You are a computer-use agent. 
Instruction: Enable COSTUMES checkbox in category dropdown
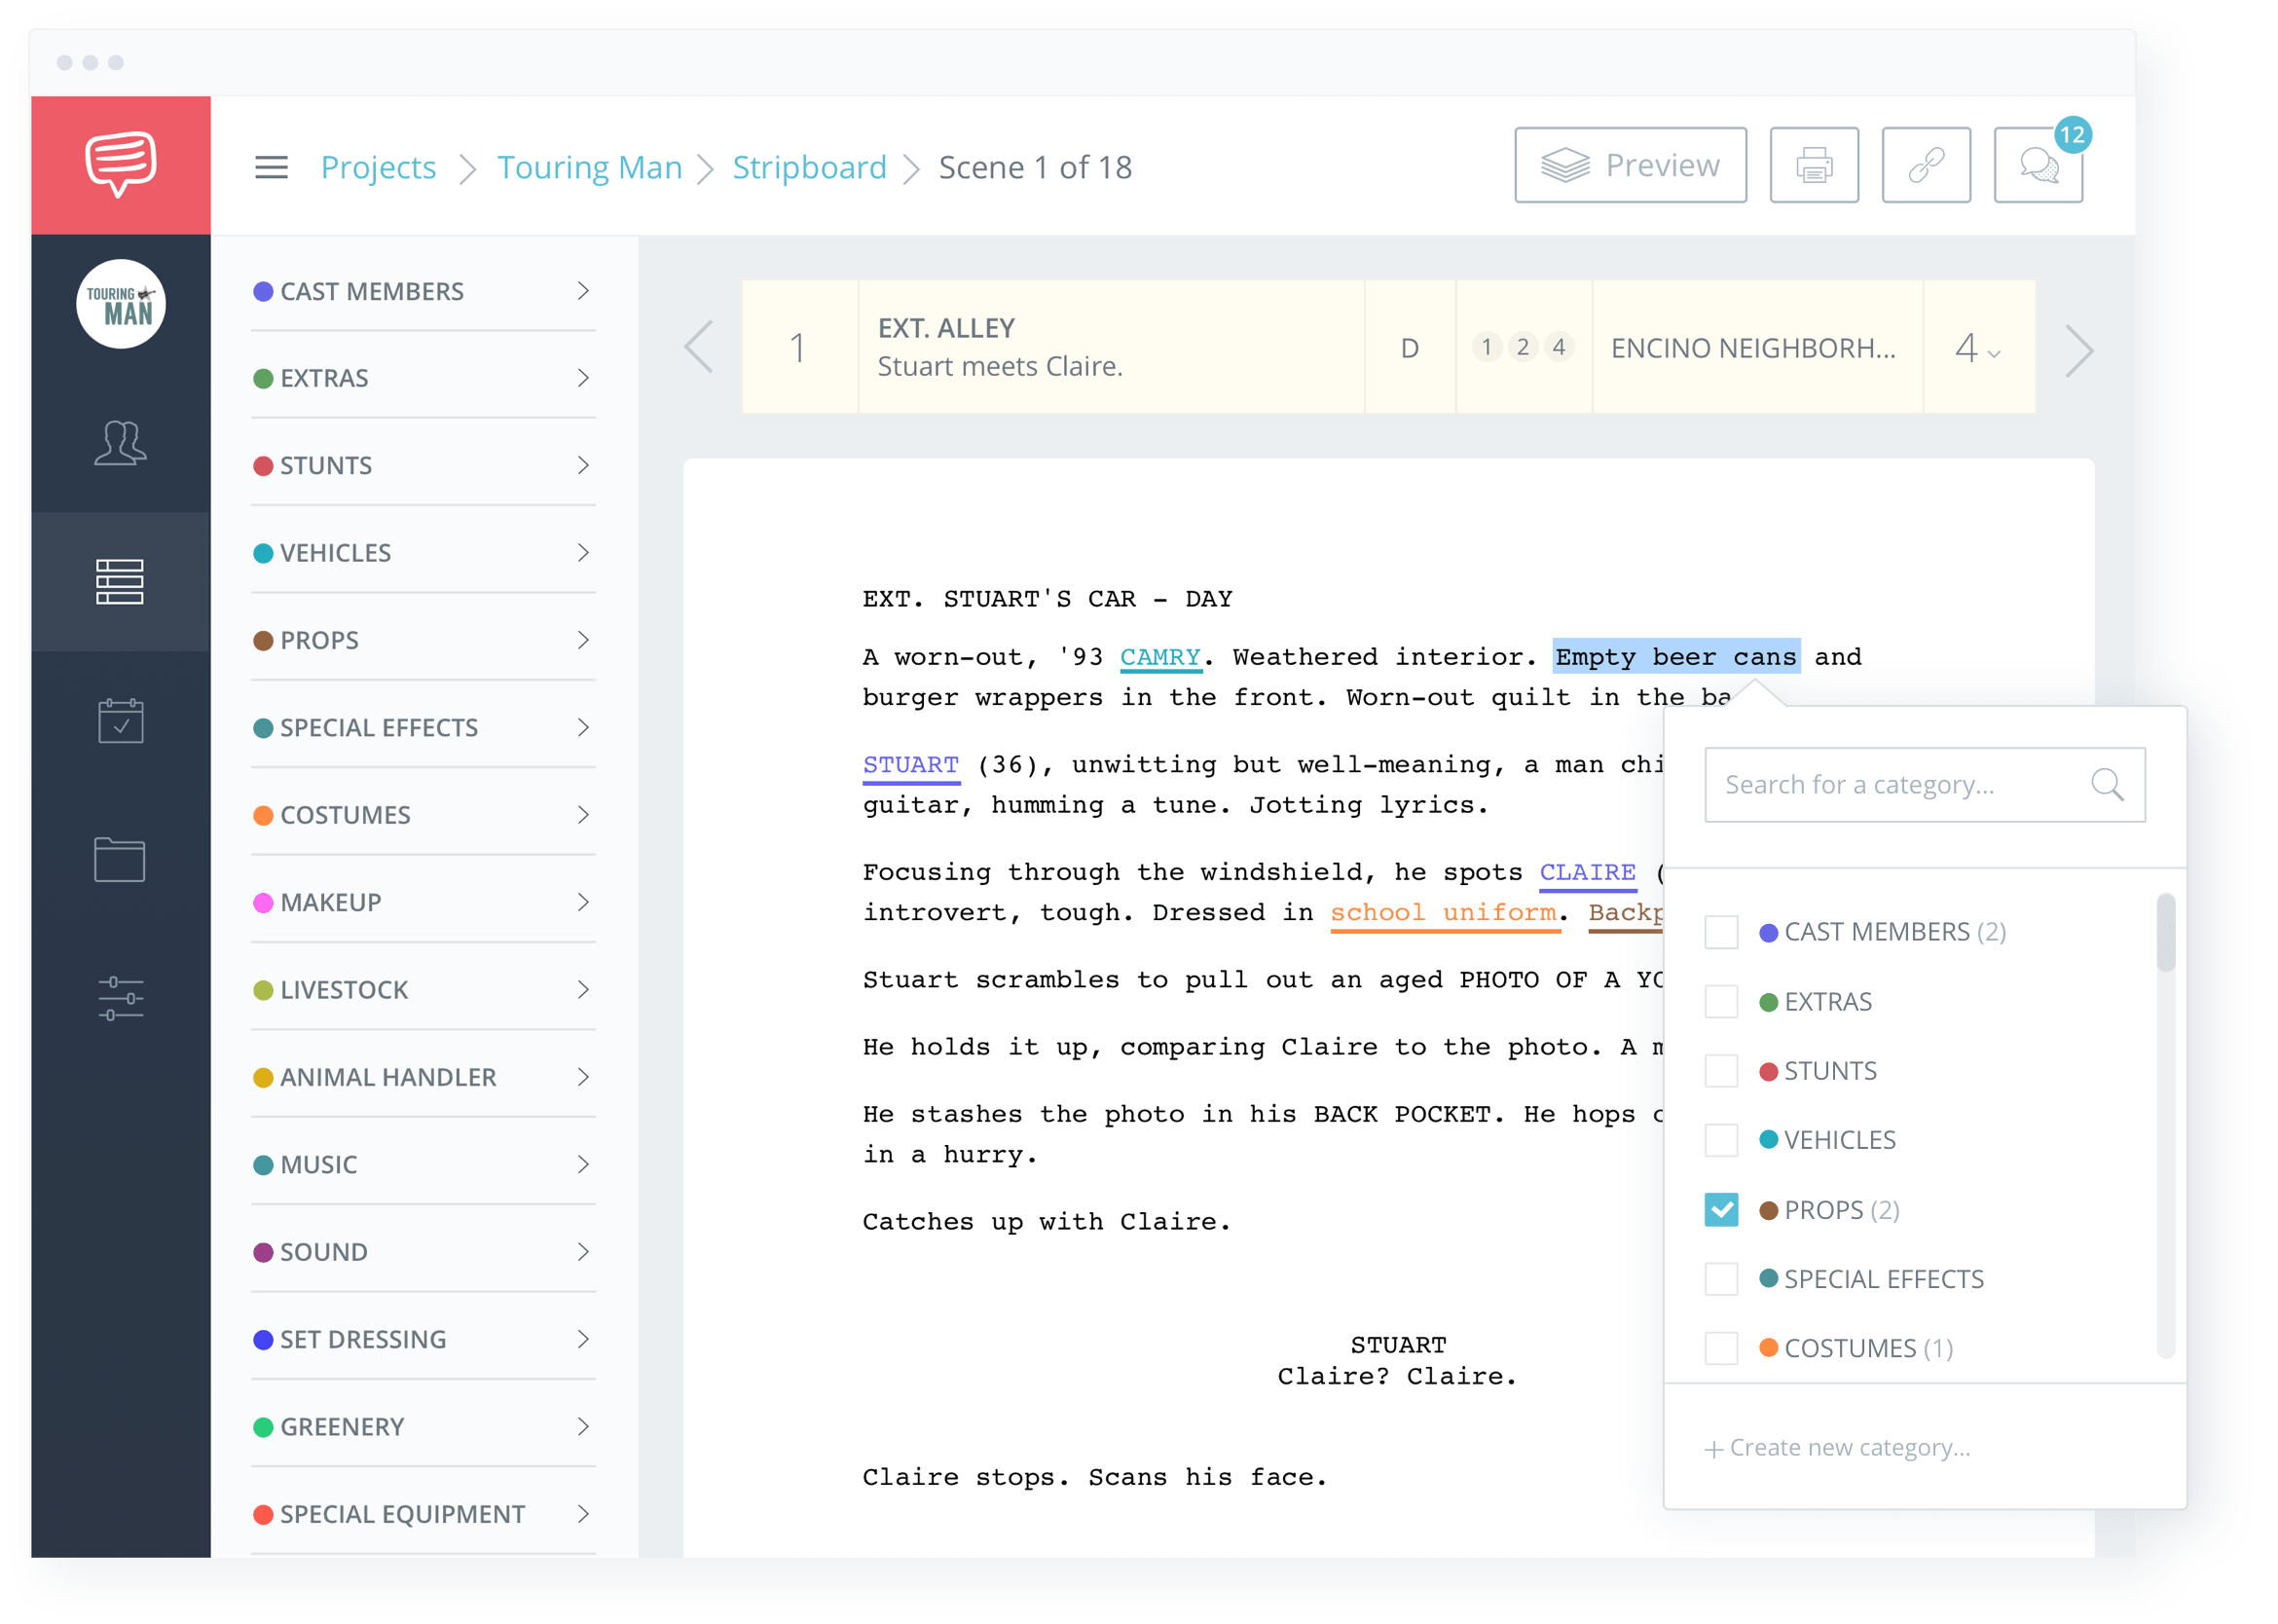1730,1349
